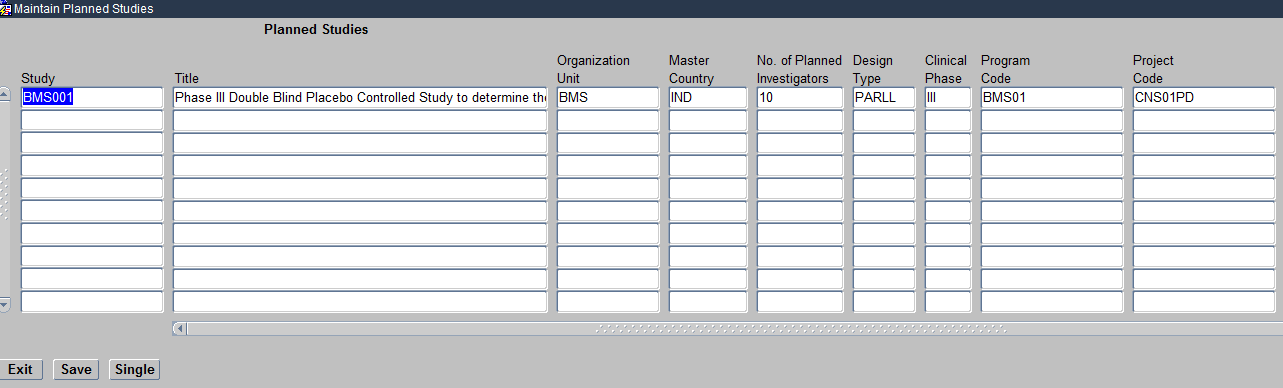This screenshot has width=1283, height=388.
Task: Click the empty second-row Study field
Action: coord(92,121)
